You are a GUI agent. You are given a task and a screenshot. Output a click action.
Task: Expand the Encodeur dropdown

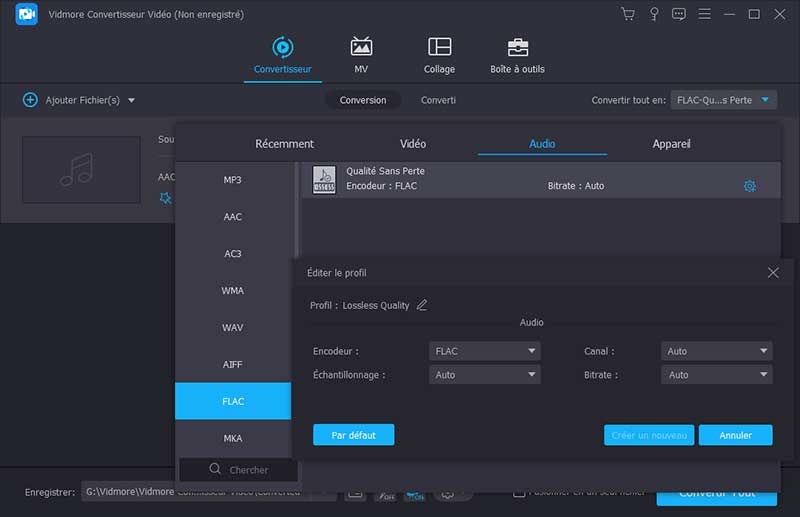(485, 351)
